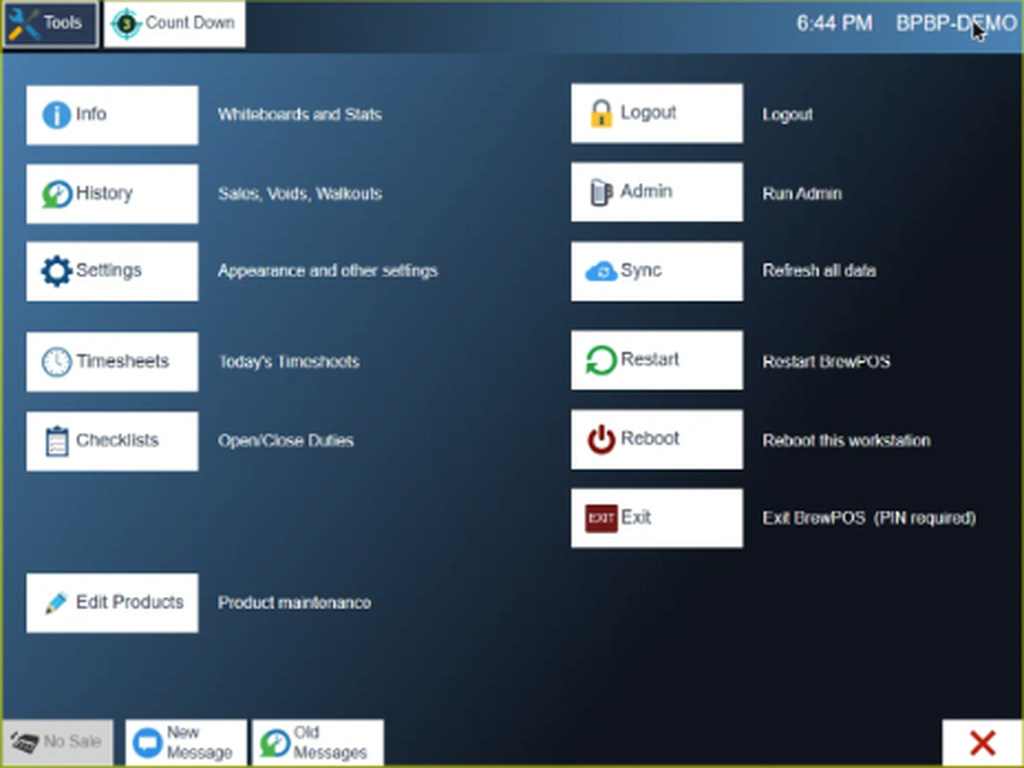Screen dimensions: 1024x768
Task: Click the green Restart arrow icon
Action: pos(601,360)
